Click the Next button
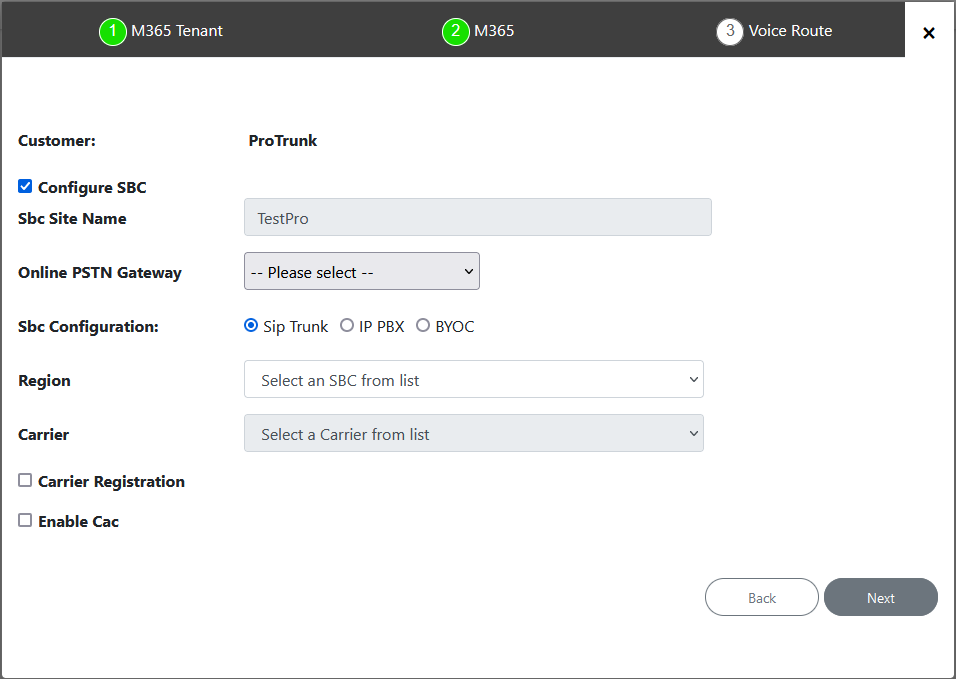The image size is (956, 679). (880, 597)
